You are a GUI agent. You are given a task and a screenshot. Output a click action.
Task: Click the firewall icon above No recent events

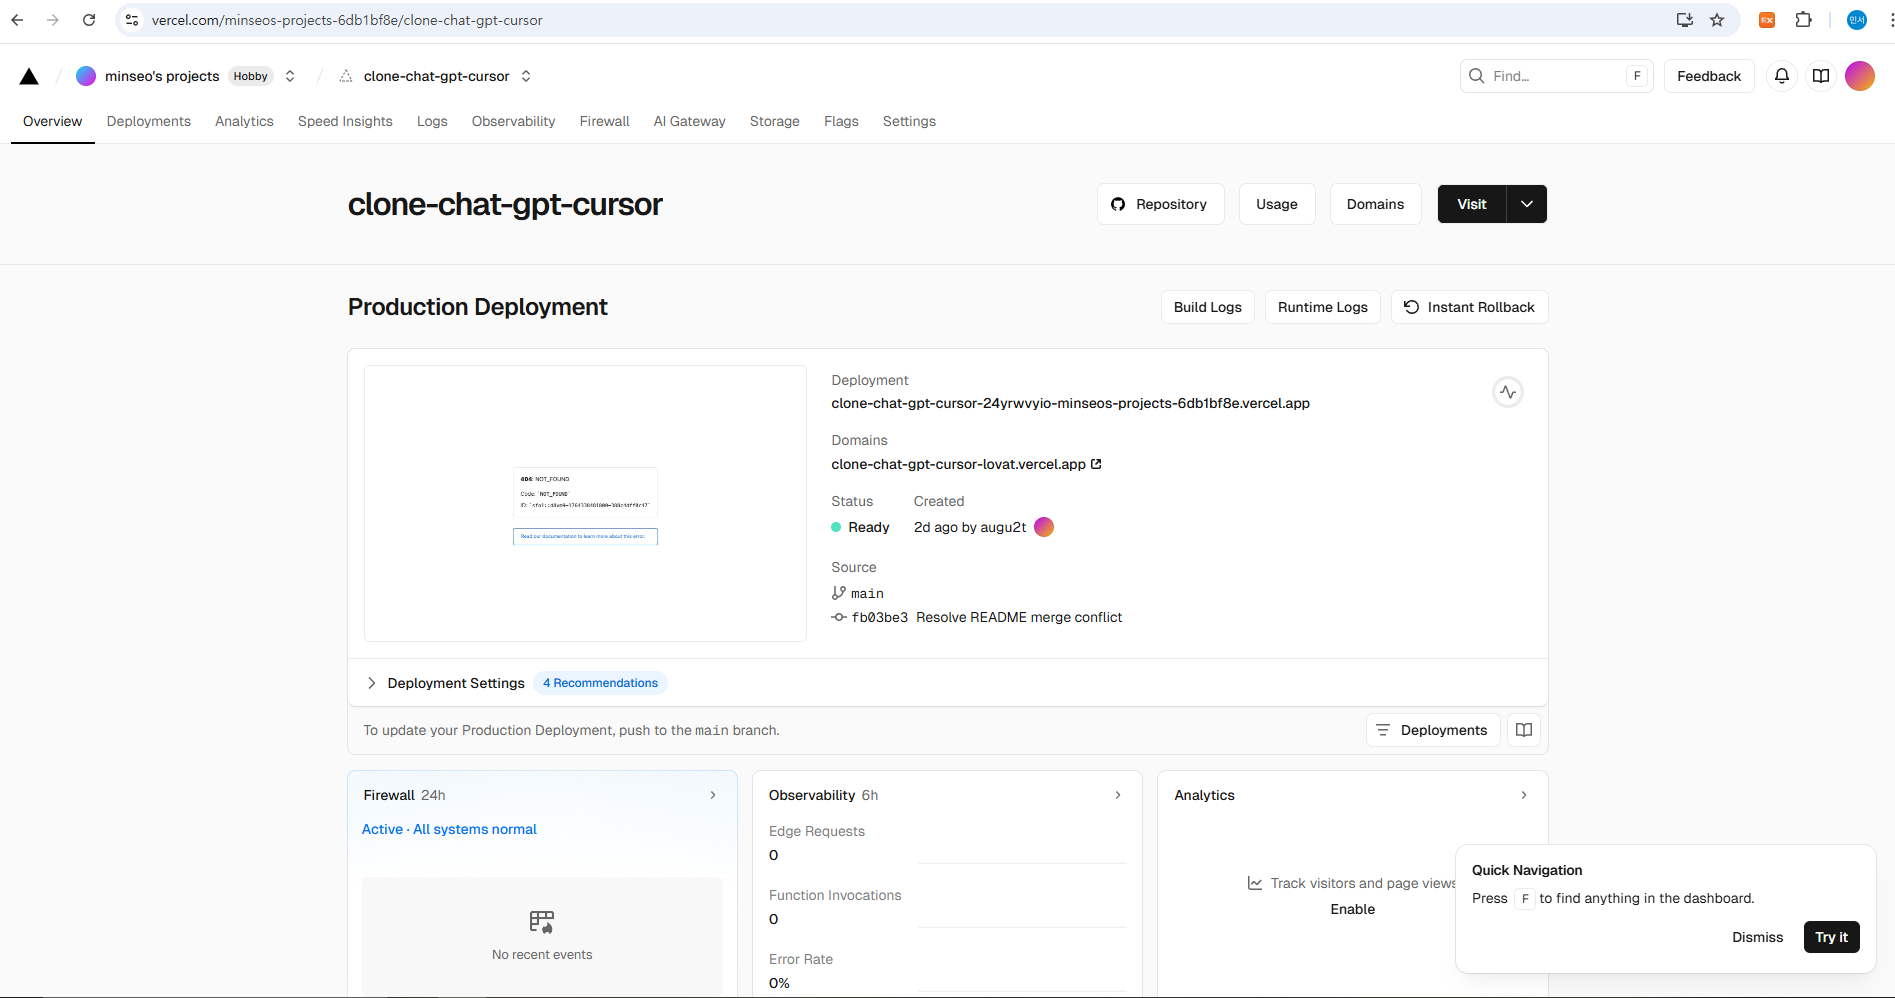pyautogui.click(x=542, y=922)
